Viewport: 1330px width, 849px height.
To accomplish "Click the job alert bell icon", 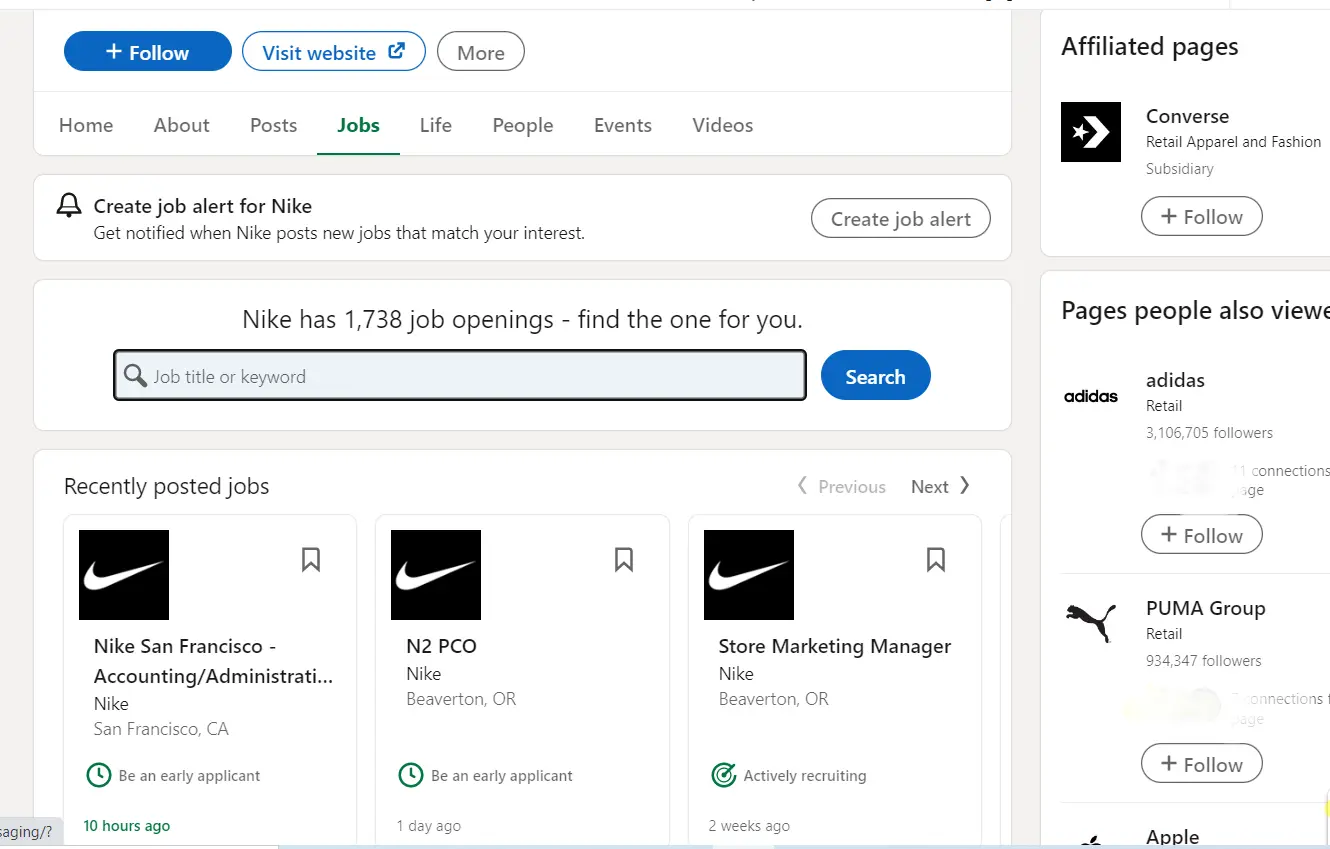I will pyautogui.click(x=68, y=206).
